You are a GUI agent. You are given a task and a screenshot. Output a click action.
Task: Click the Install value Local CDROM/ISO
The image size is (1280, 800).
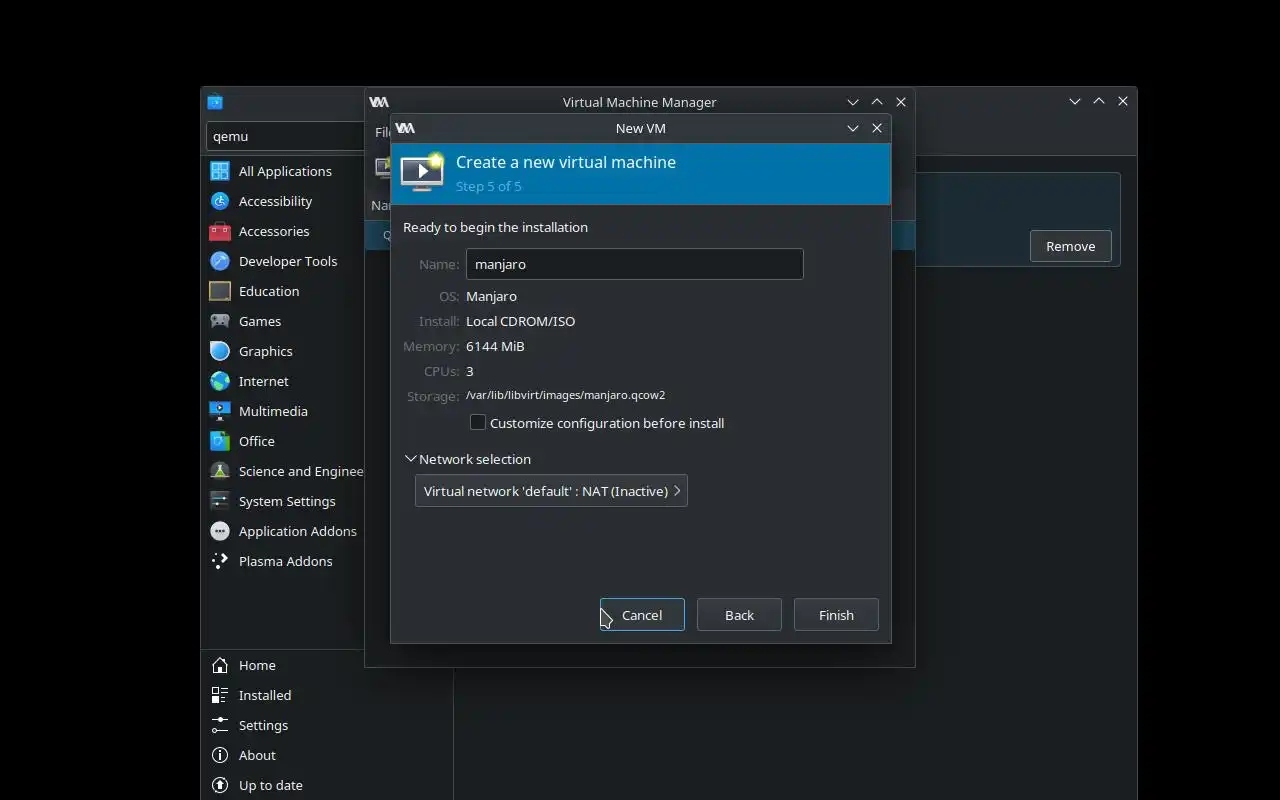[x=520, y=321]
